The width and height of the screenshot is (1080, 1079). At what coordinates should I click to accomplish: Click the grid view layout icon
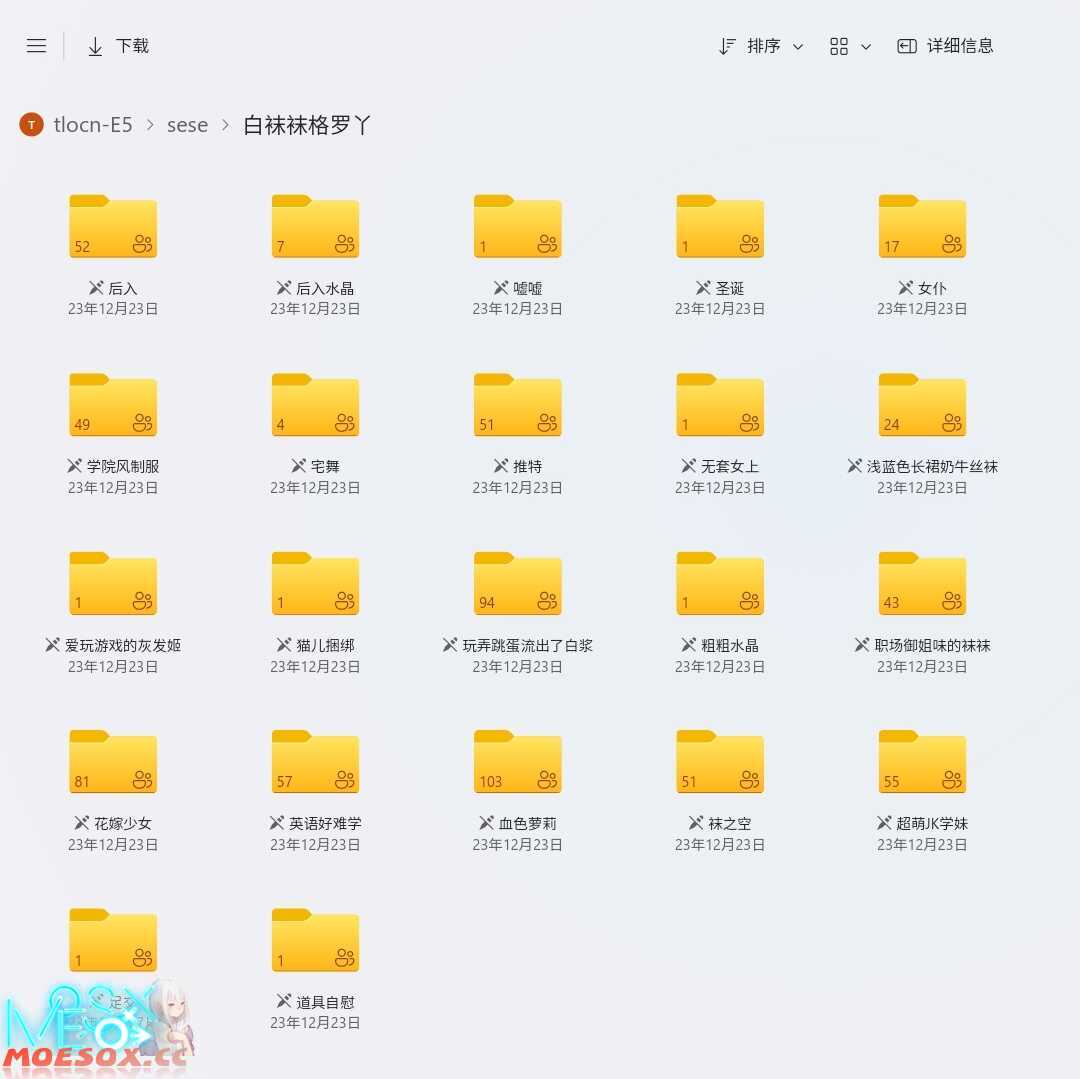pyautogui.click(x=838, y=46)
